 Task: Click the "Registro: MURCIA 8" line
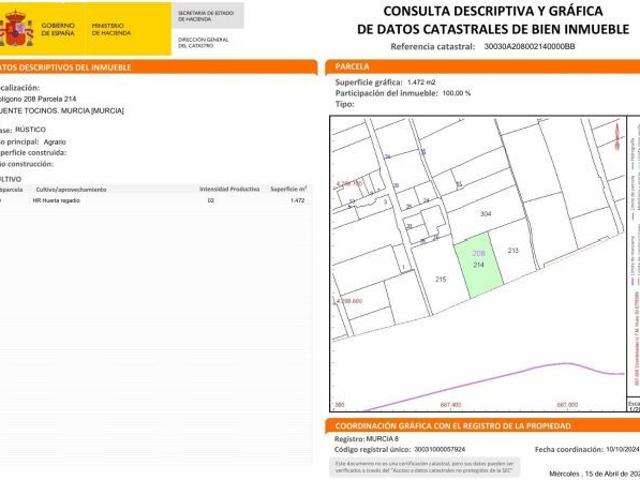[367, 439]
